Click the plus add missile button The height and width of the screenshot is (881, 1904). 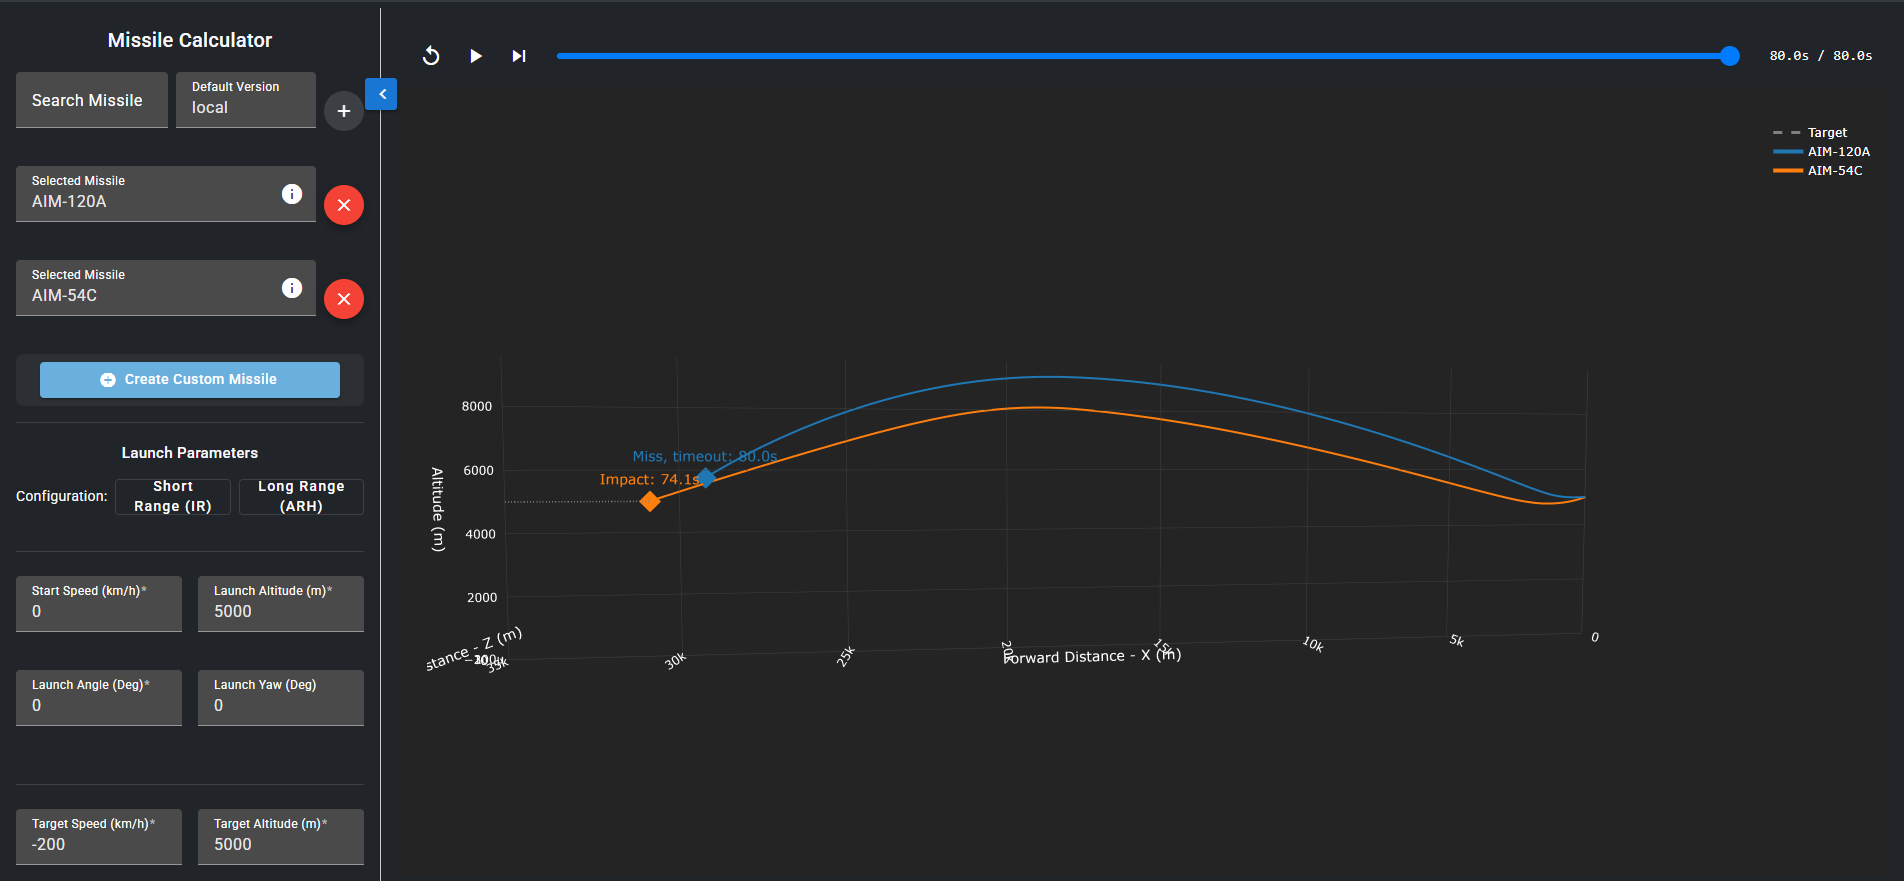coord(344,111)
